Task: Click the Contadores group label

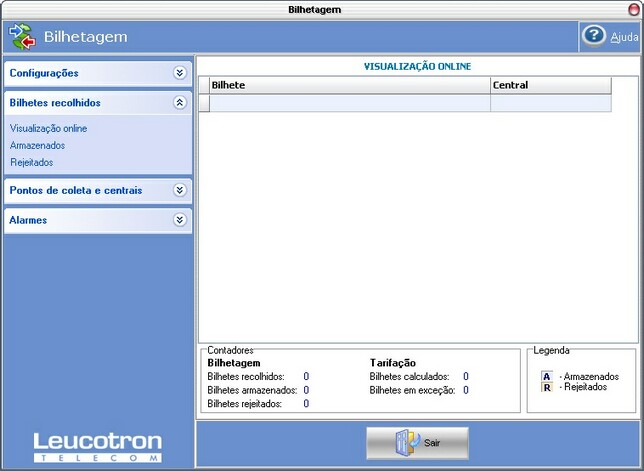Action: (x=230, y=350)
